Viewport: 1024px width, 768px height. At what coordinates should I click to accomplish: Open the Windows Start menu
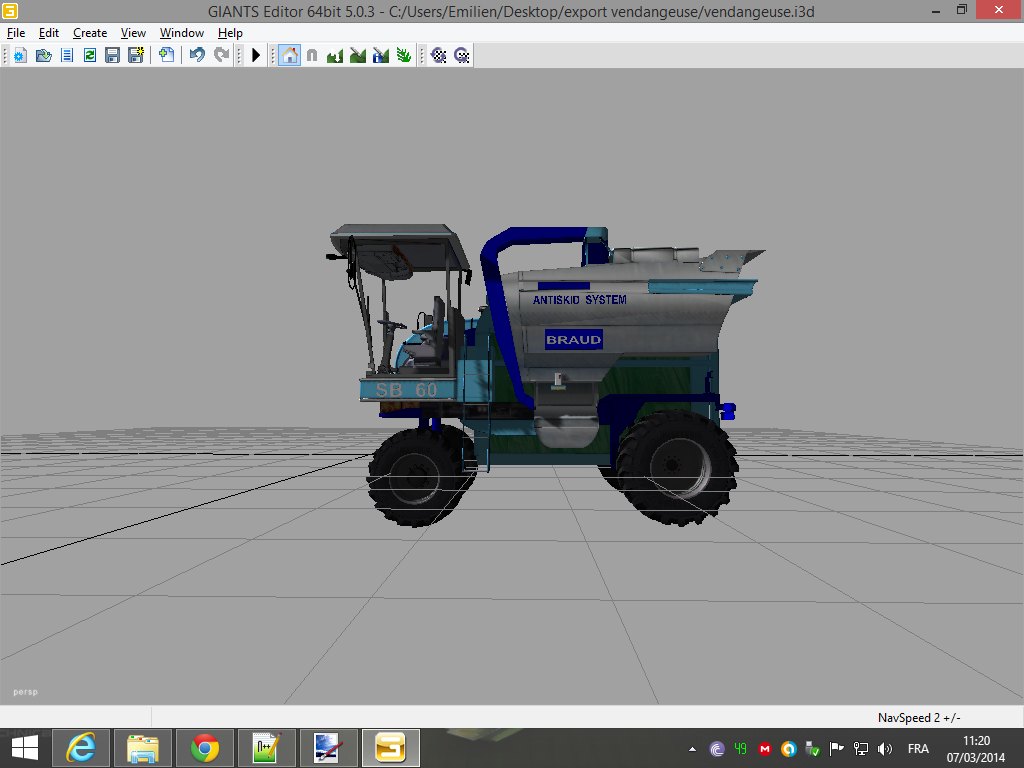25,748
